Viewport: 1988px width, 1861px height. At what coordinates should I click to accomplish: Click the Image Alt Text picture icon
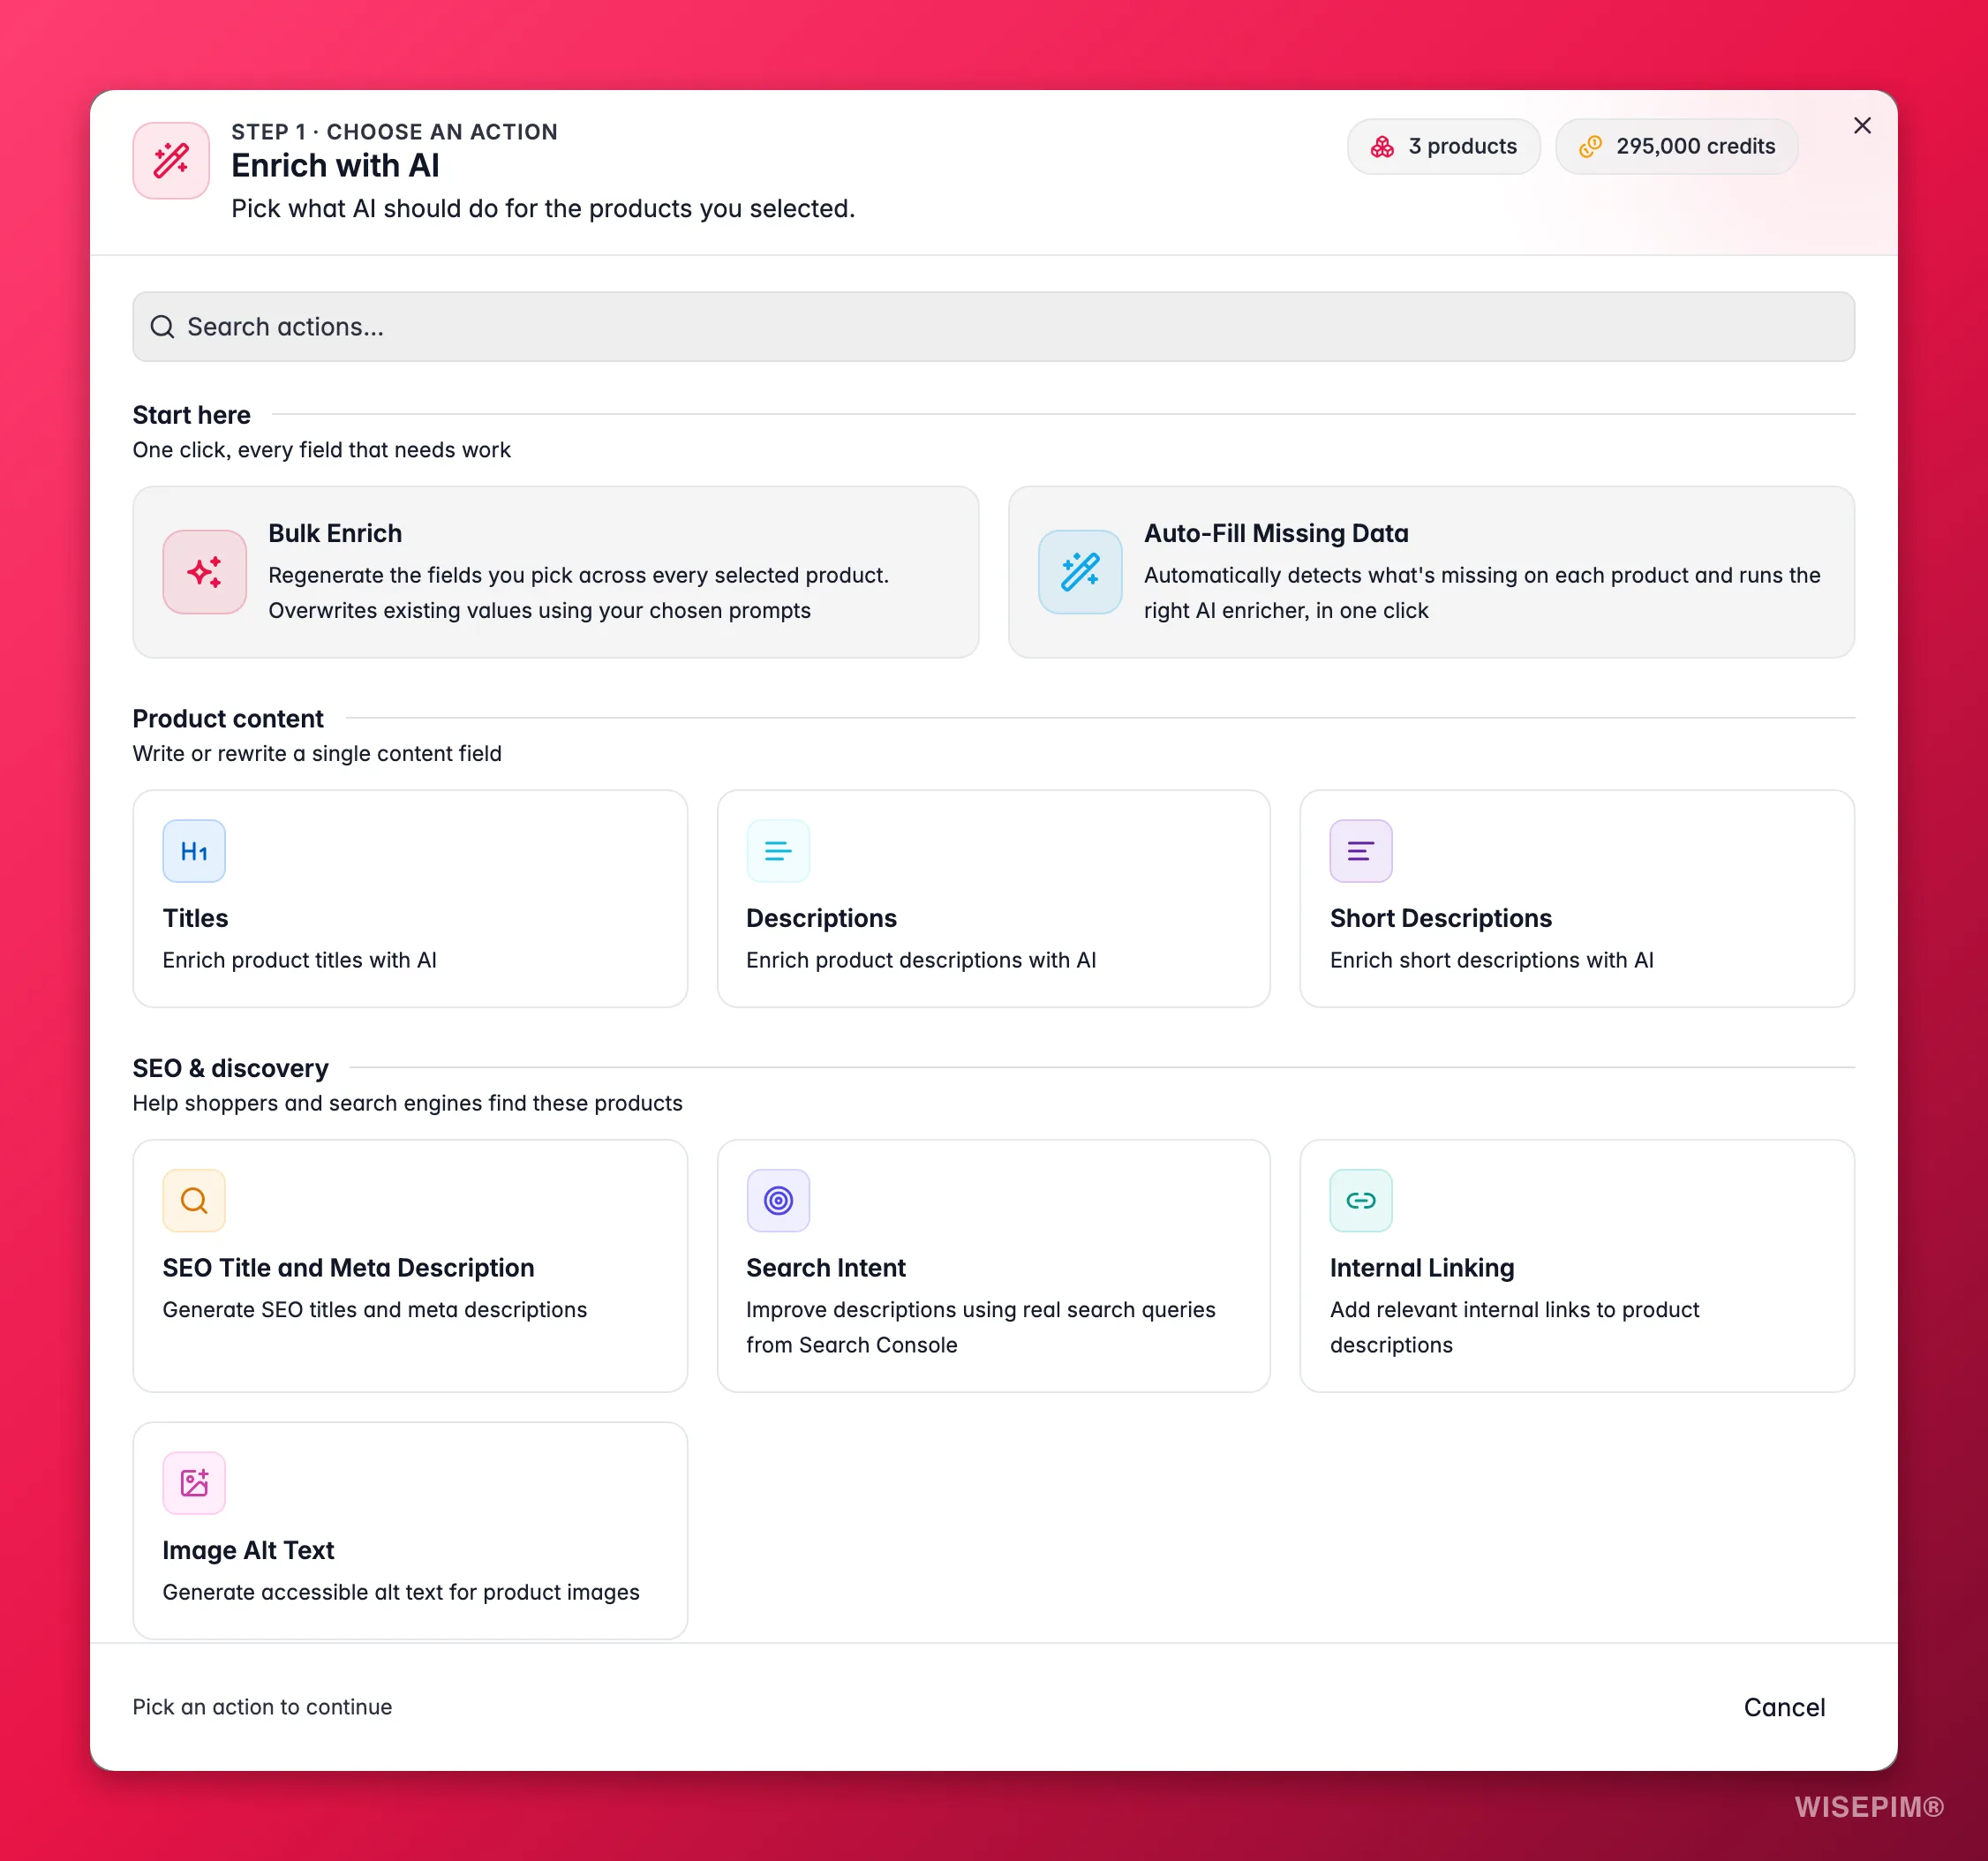click(194, 1483)
